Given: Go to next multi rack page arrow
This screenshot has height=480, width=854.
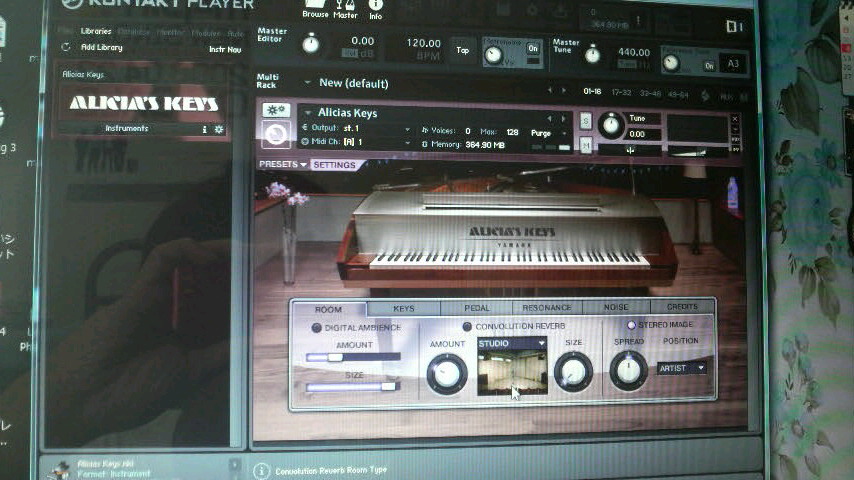Looking at the screenshot, I should pos(564,90).
